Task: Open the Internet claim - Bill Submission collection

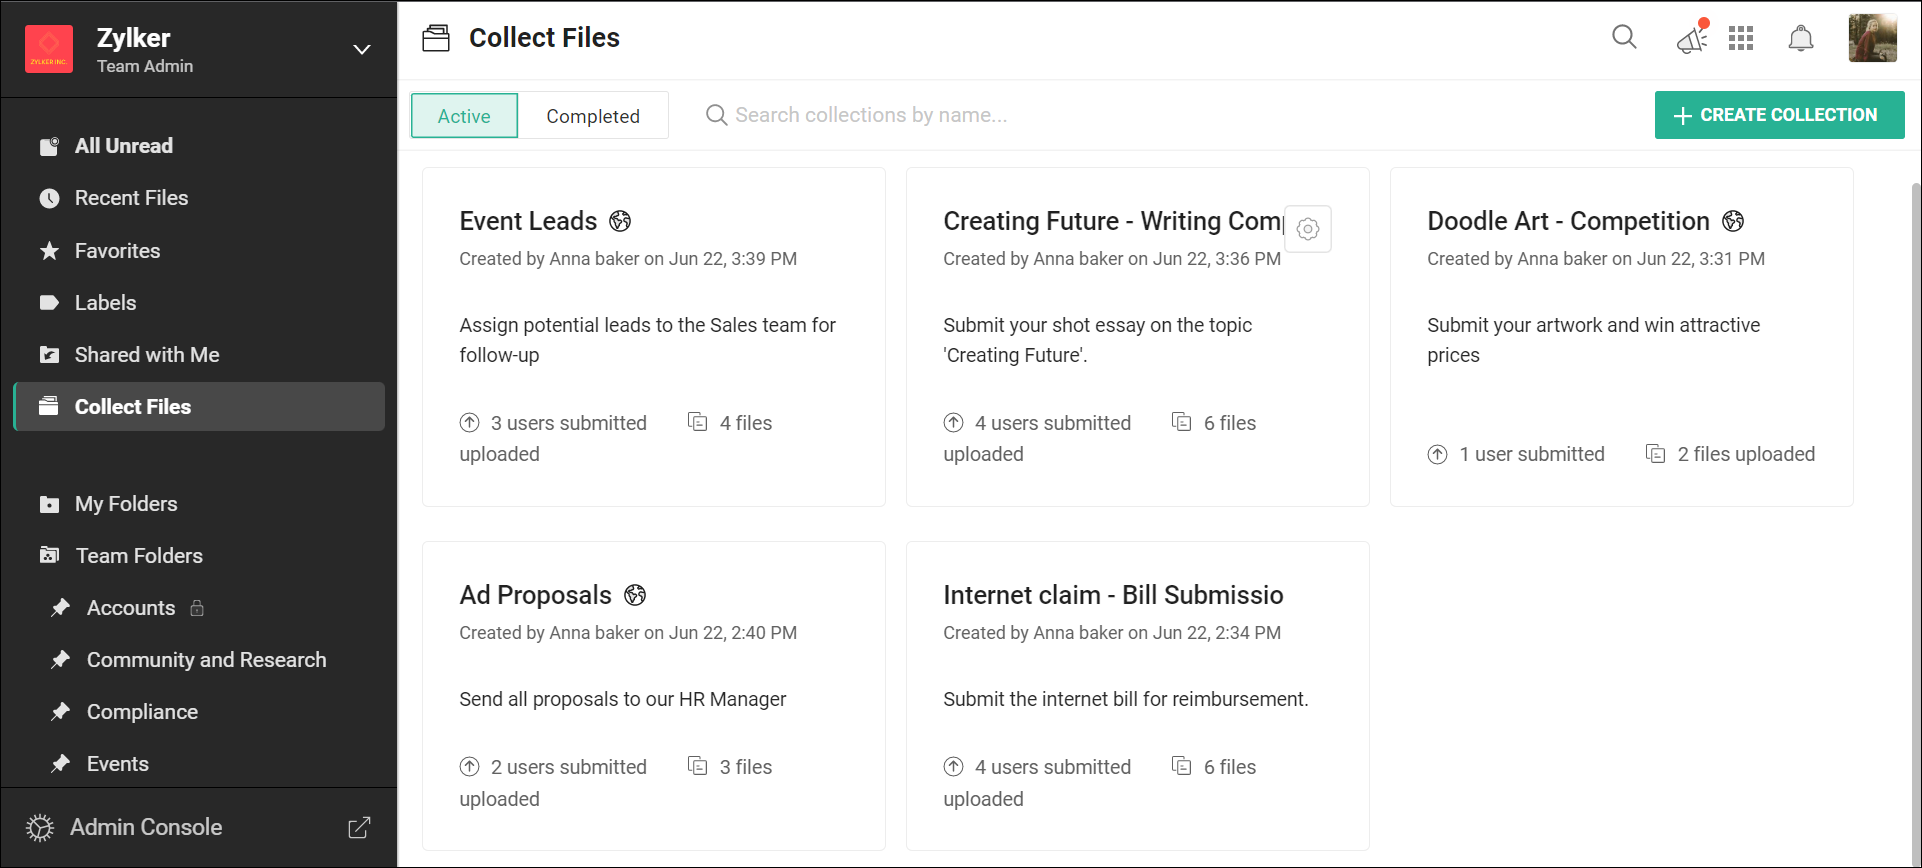Action: coord(1113,595)
